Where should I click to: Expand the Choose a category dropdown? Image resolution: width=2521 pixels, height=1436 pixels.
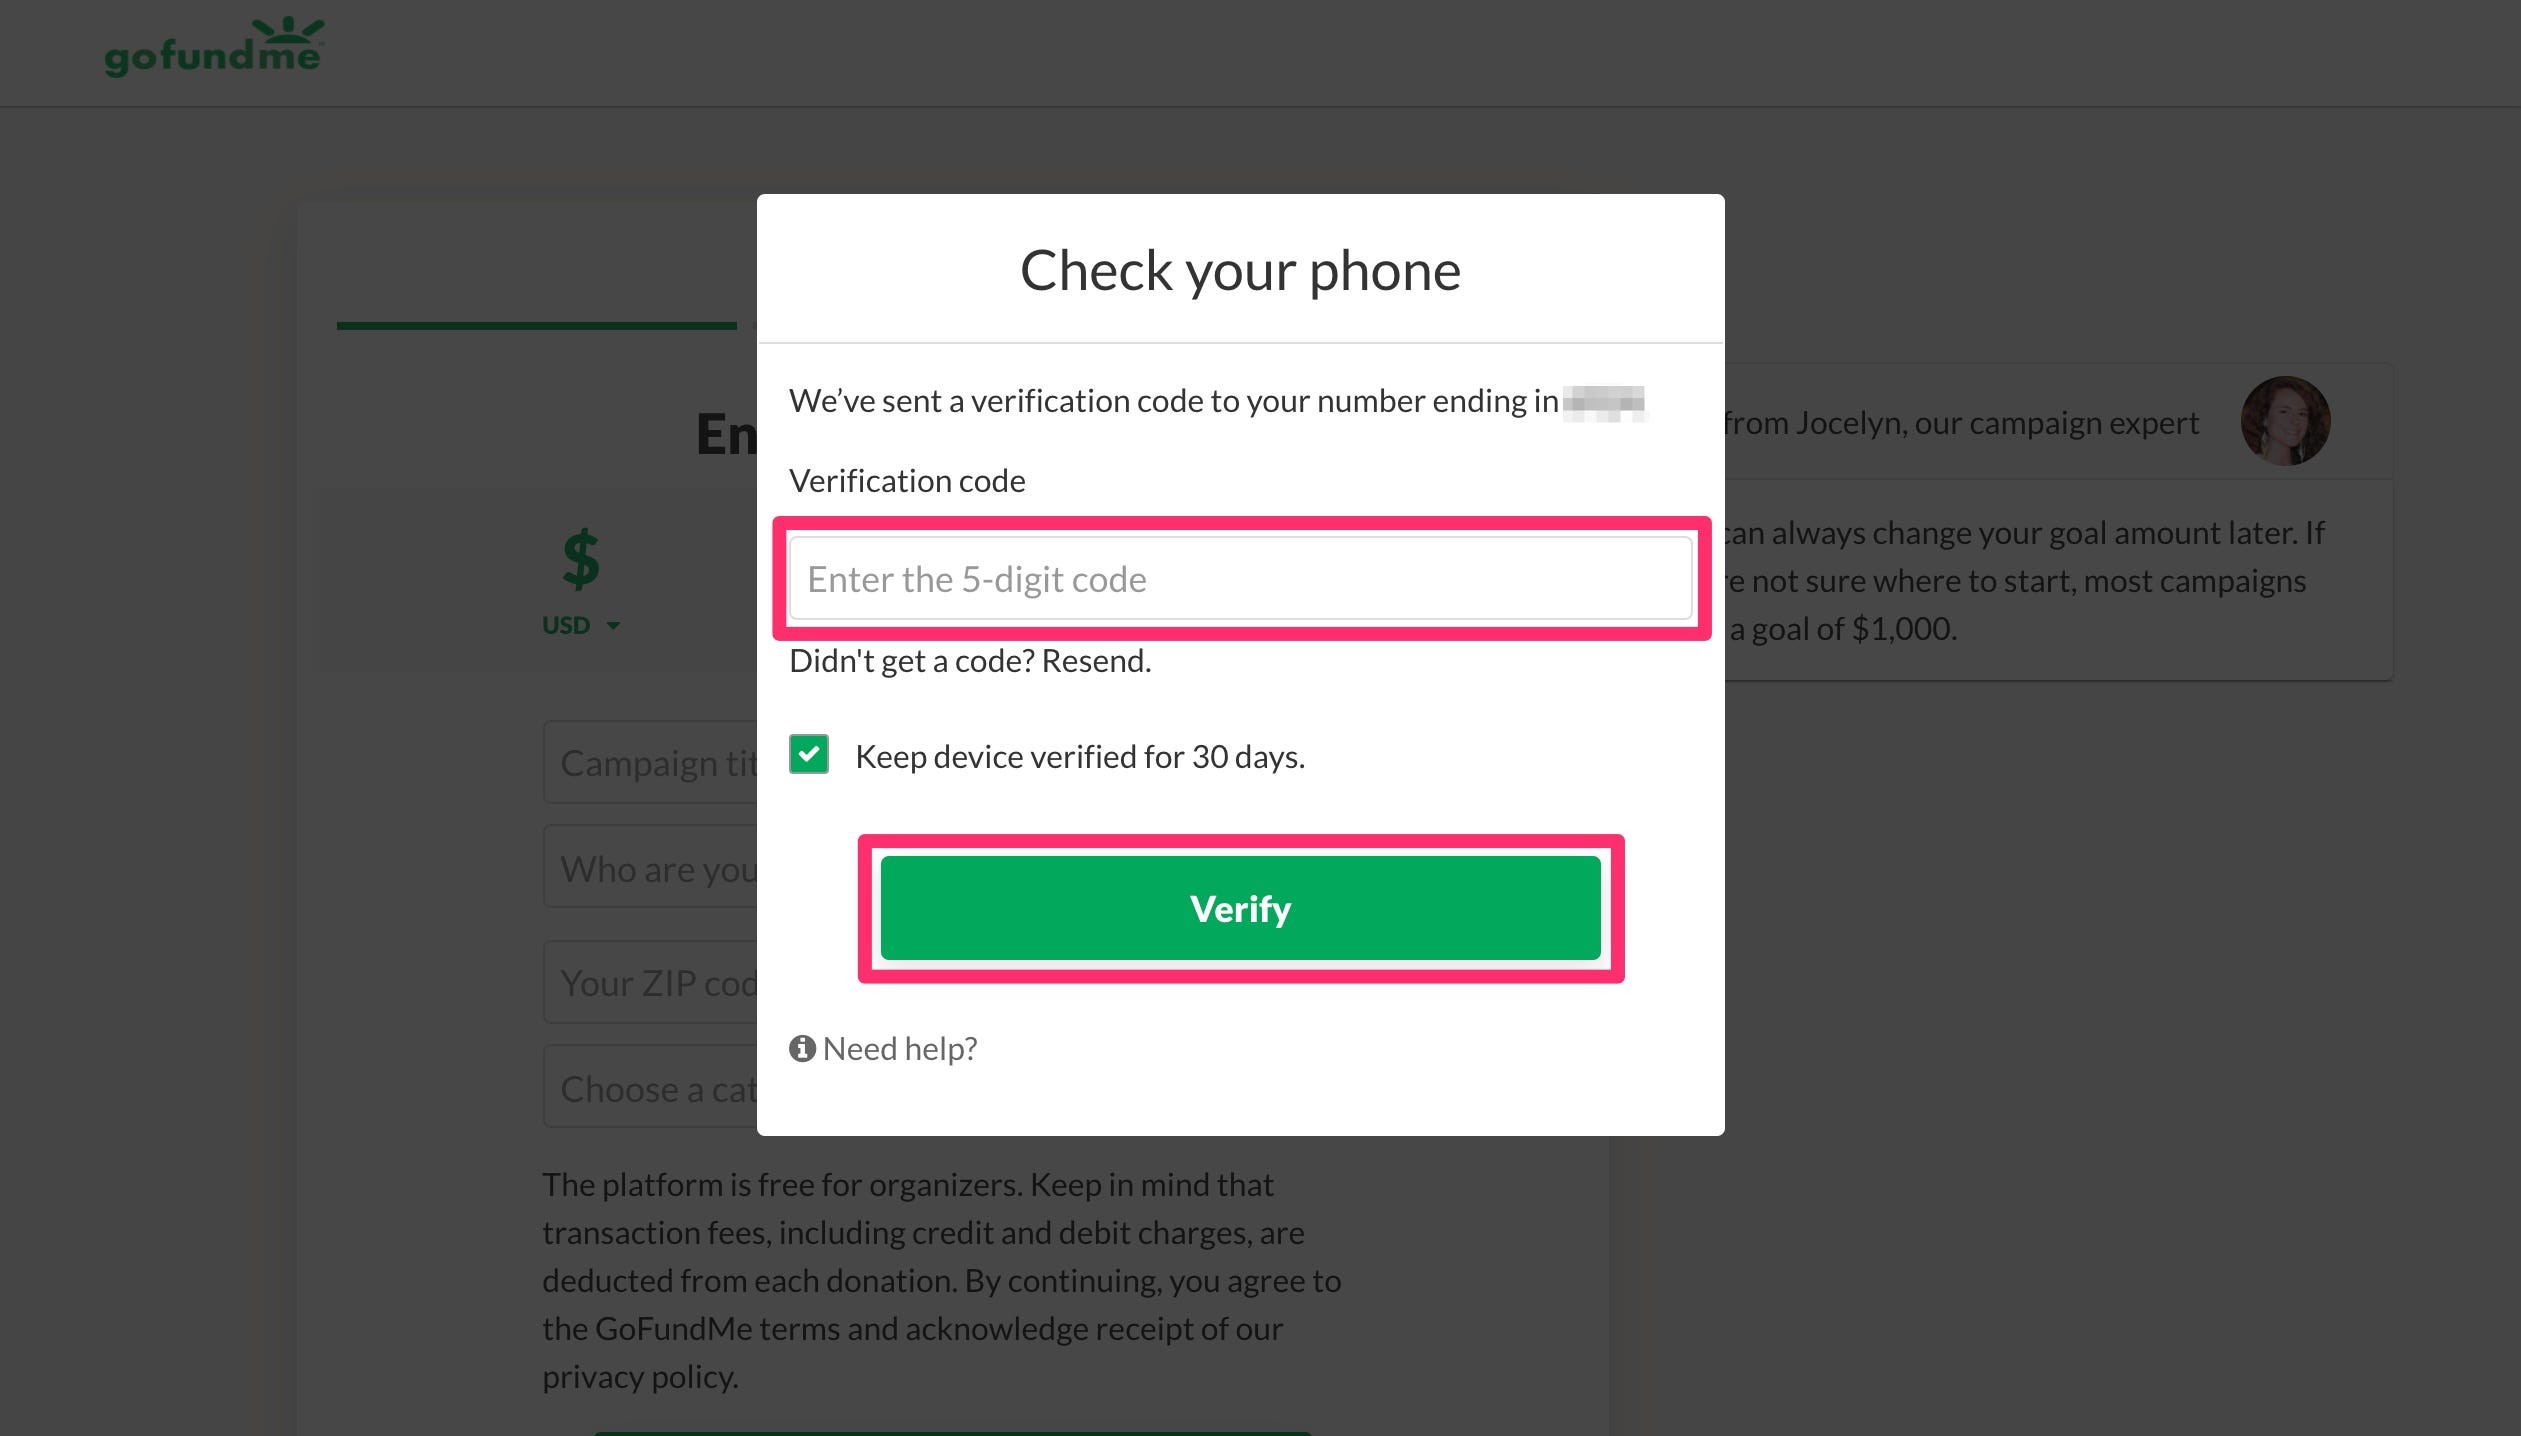point(650,1088)
